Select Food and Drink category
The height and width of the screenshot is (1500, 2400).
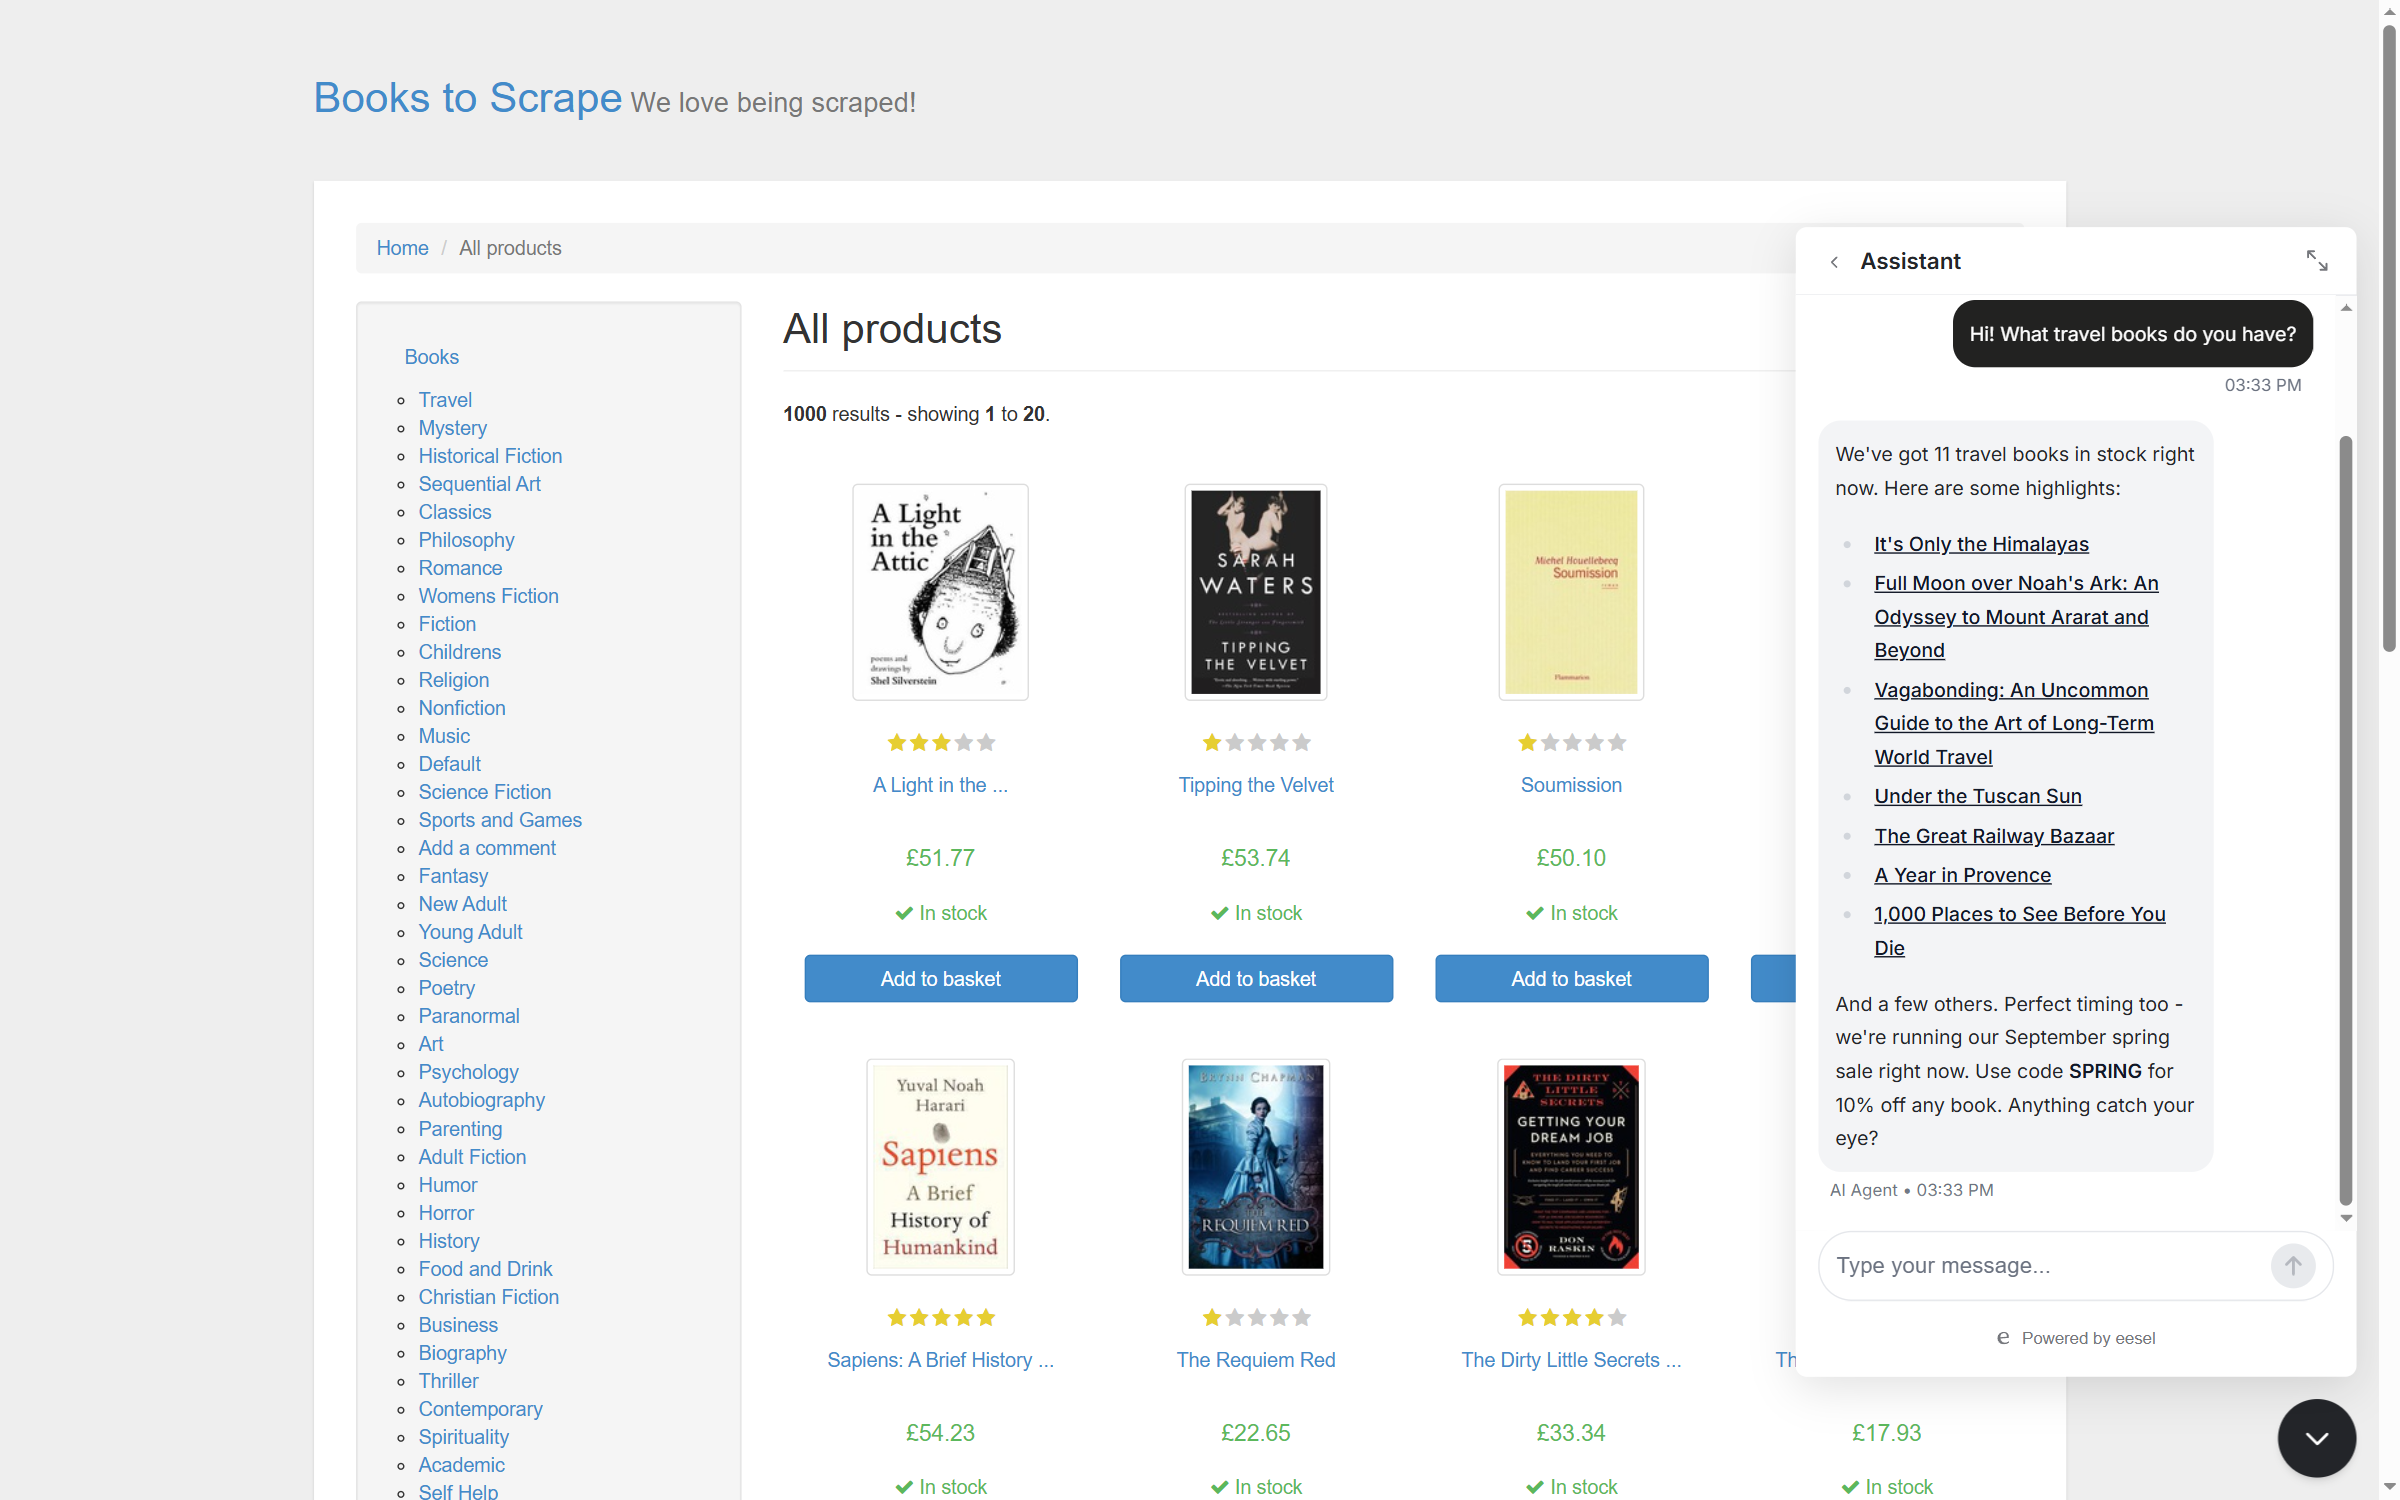485,1269
